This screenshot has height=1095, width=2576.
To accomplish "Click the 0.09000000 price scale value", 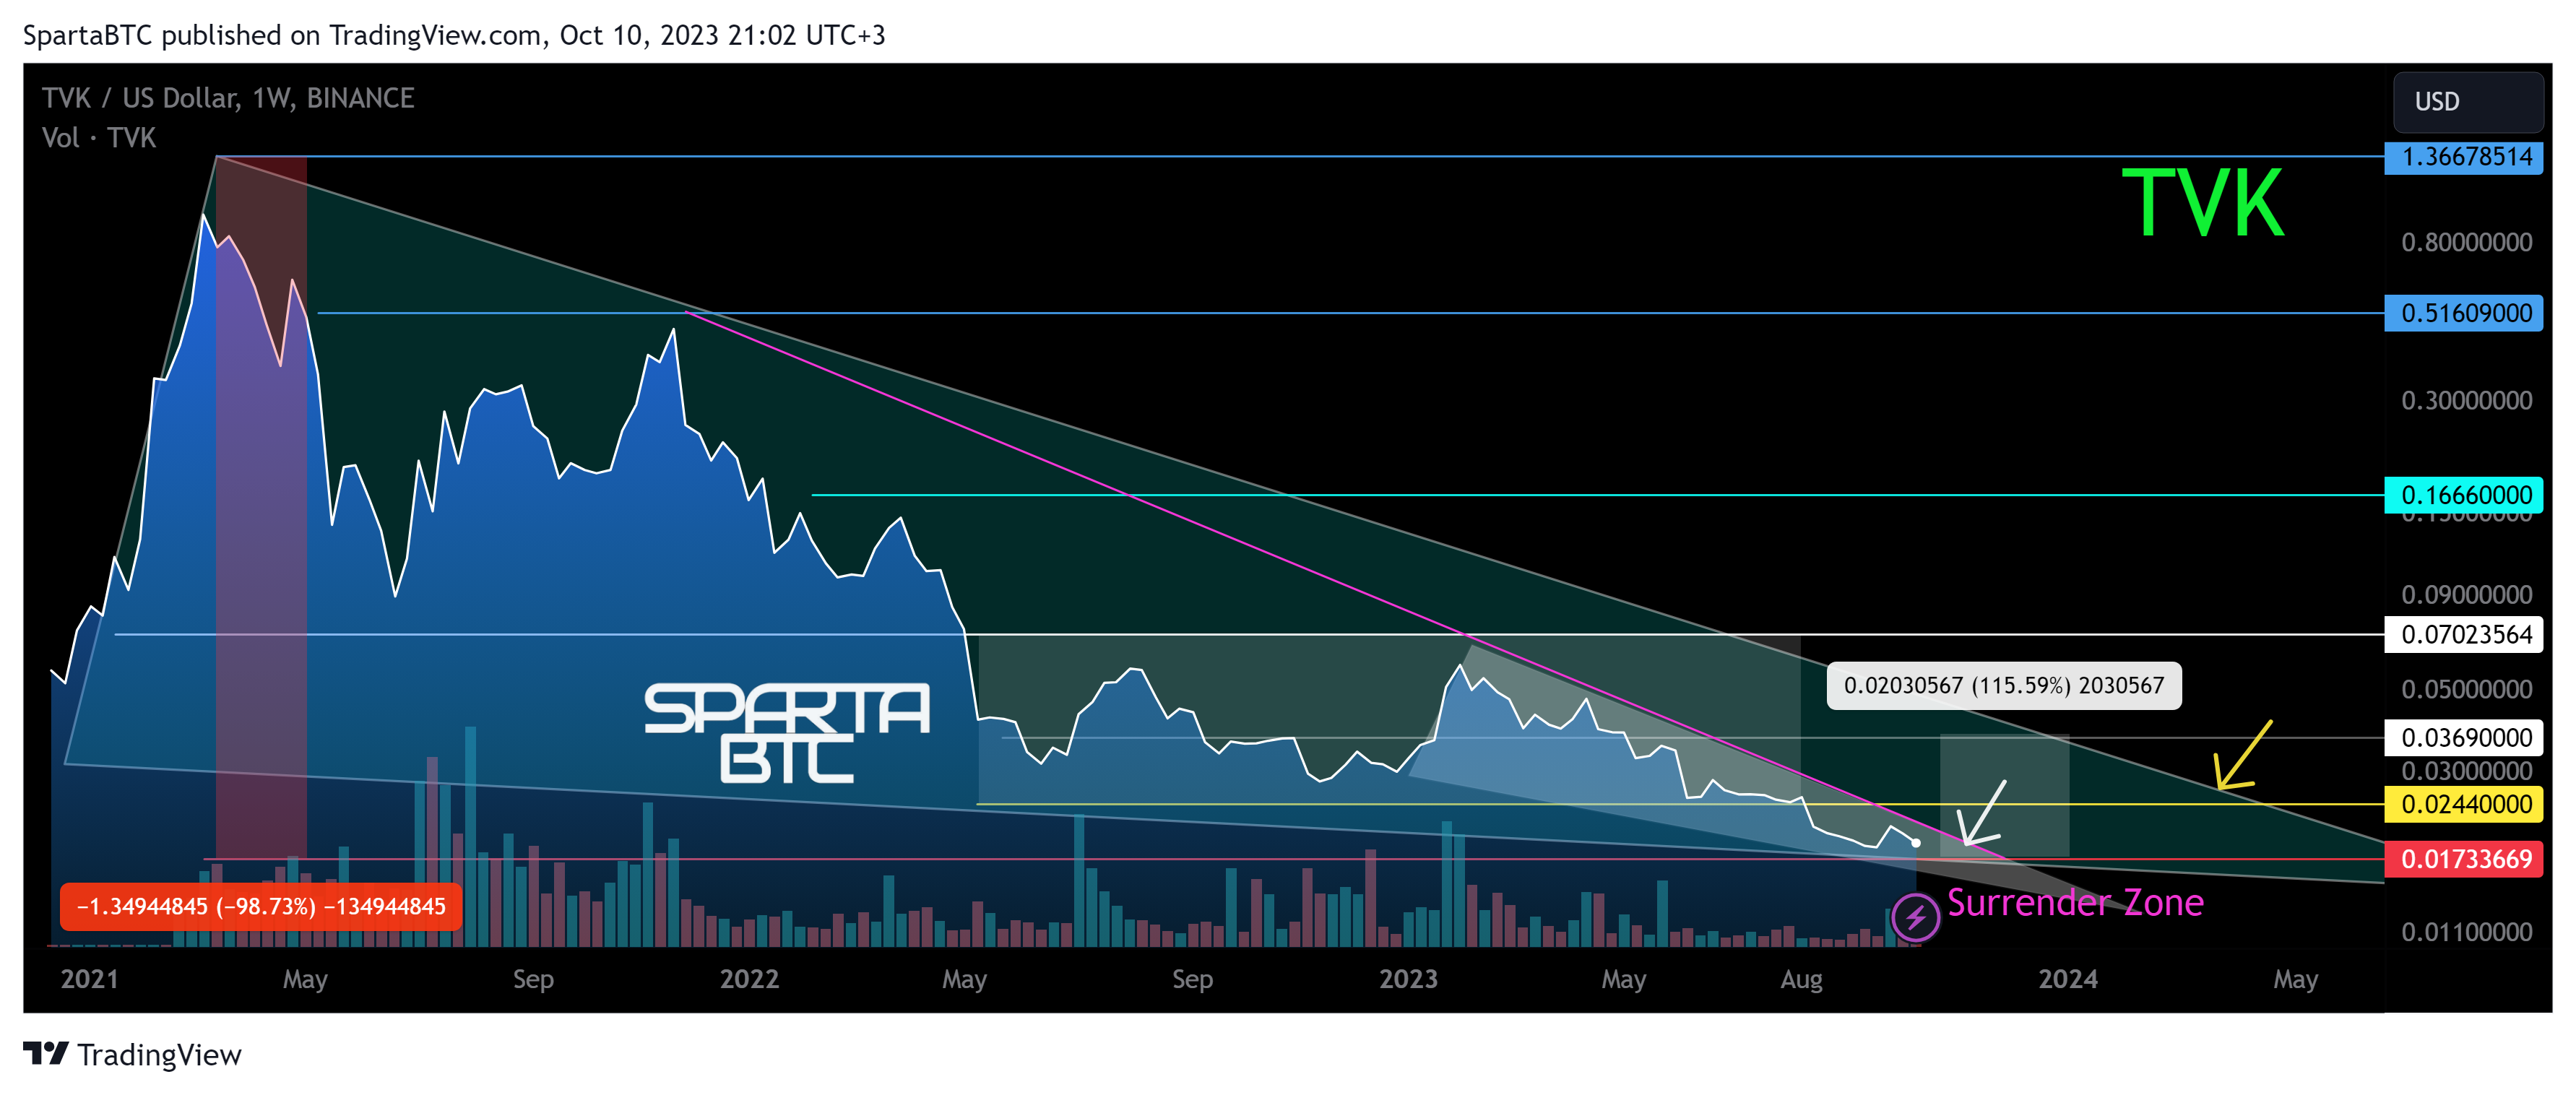I will (x=2466, y=595).
